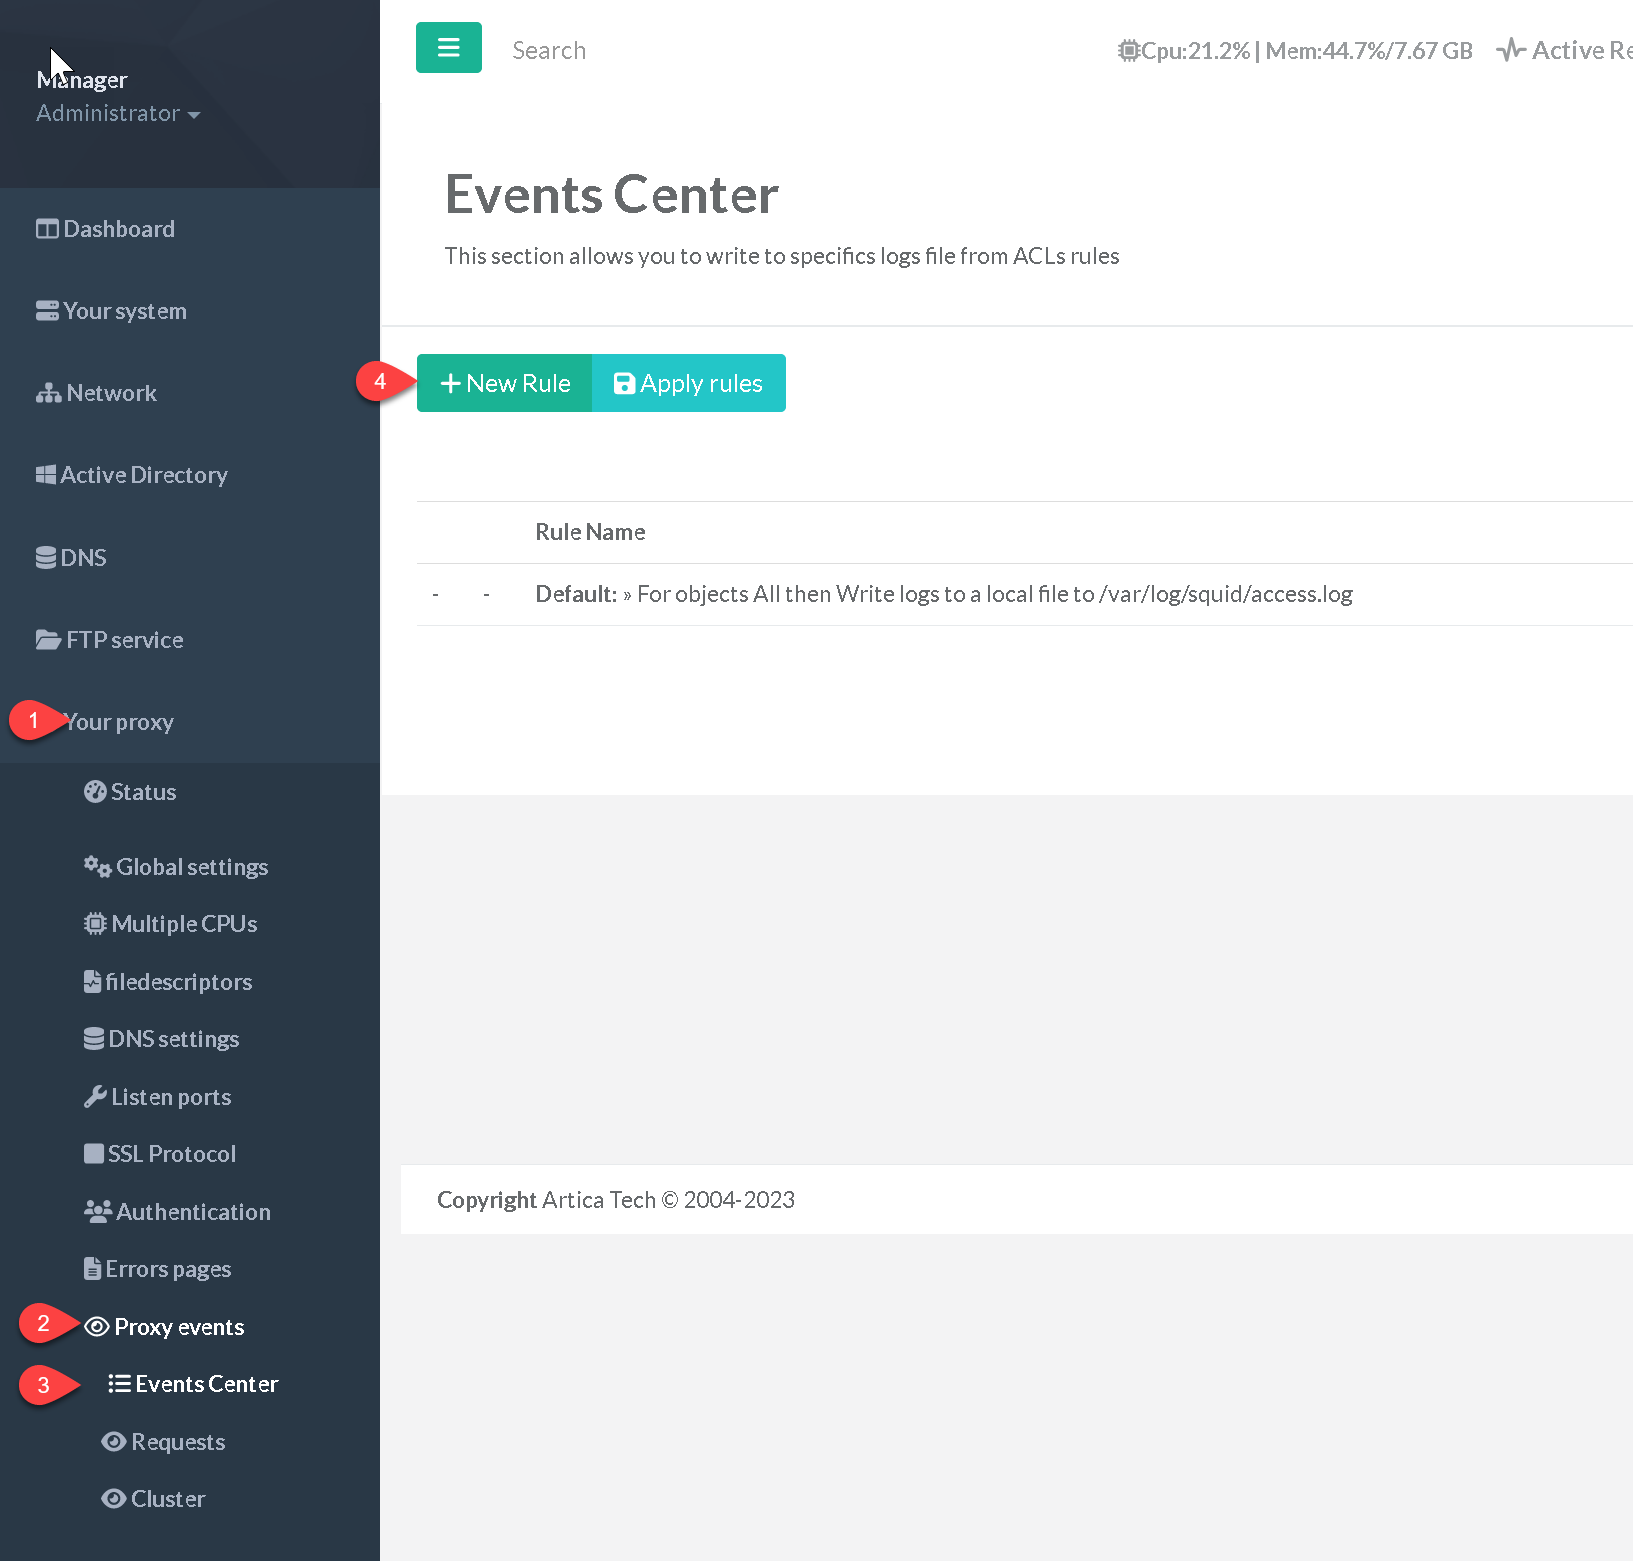Click the Authentication users icon
This screenshot has width=1633, height=1561.
[97, 1212]
